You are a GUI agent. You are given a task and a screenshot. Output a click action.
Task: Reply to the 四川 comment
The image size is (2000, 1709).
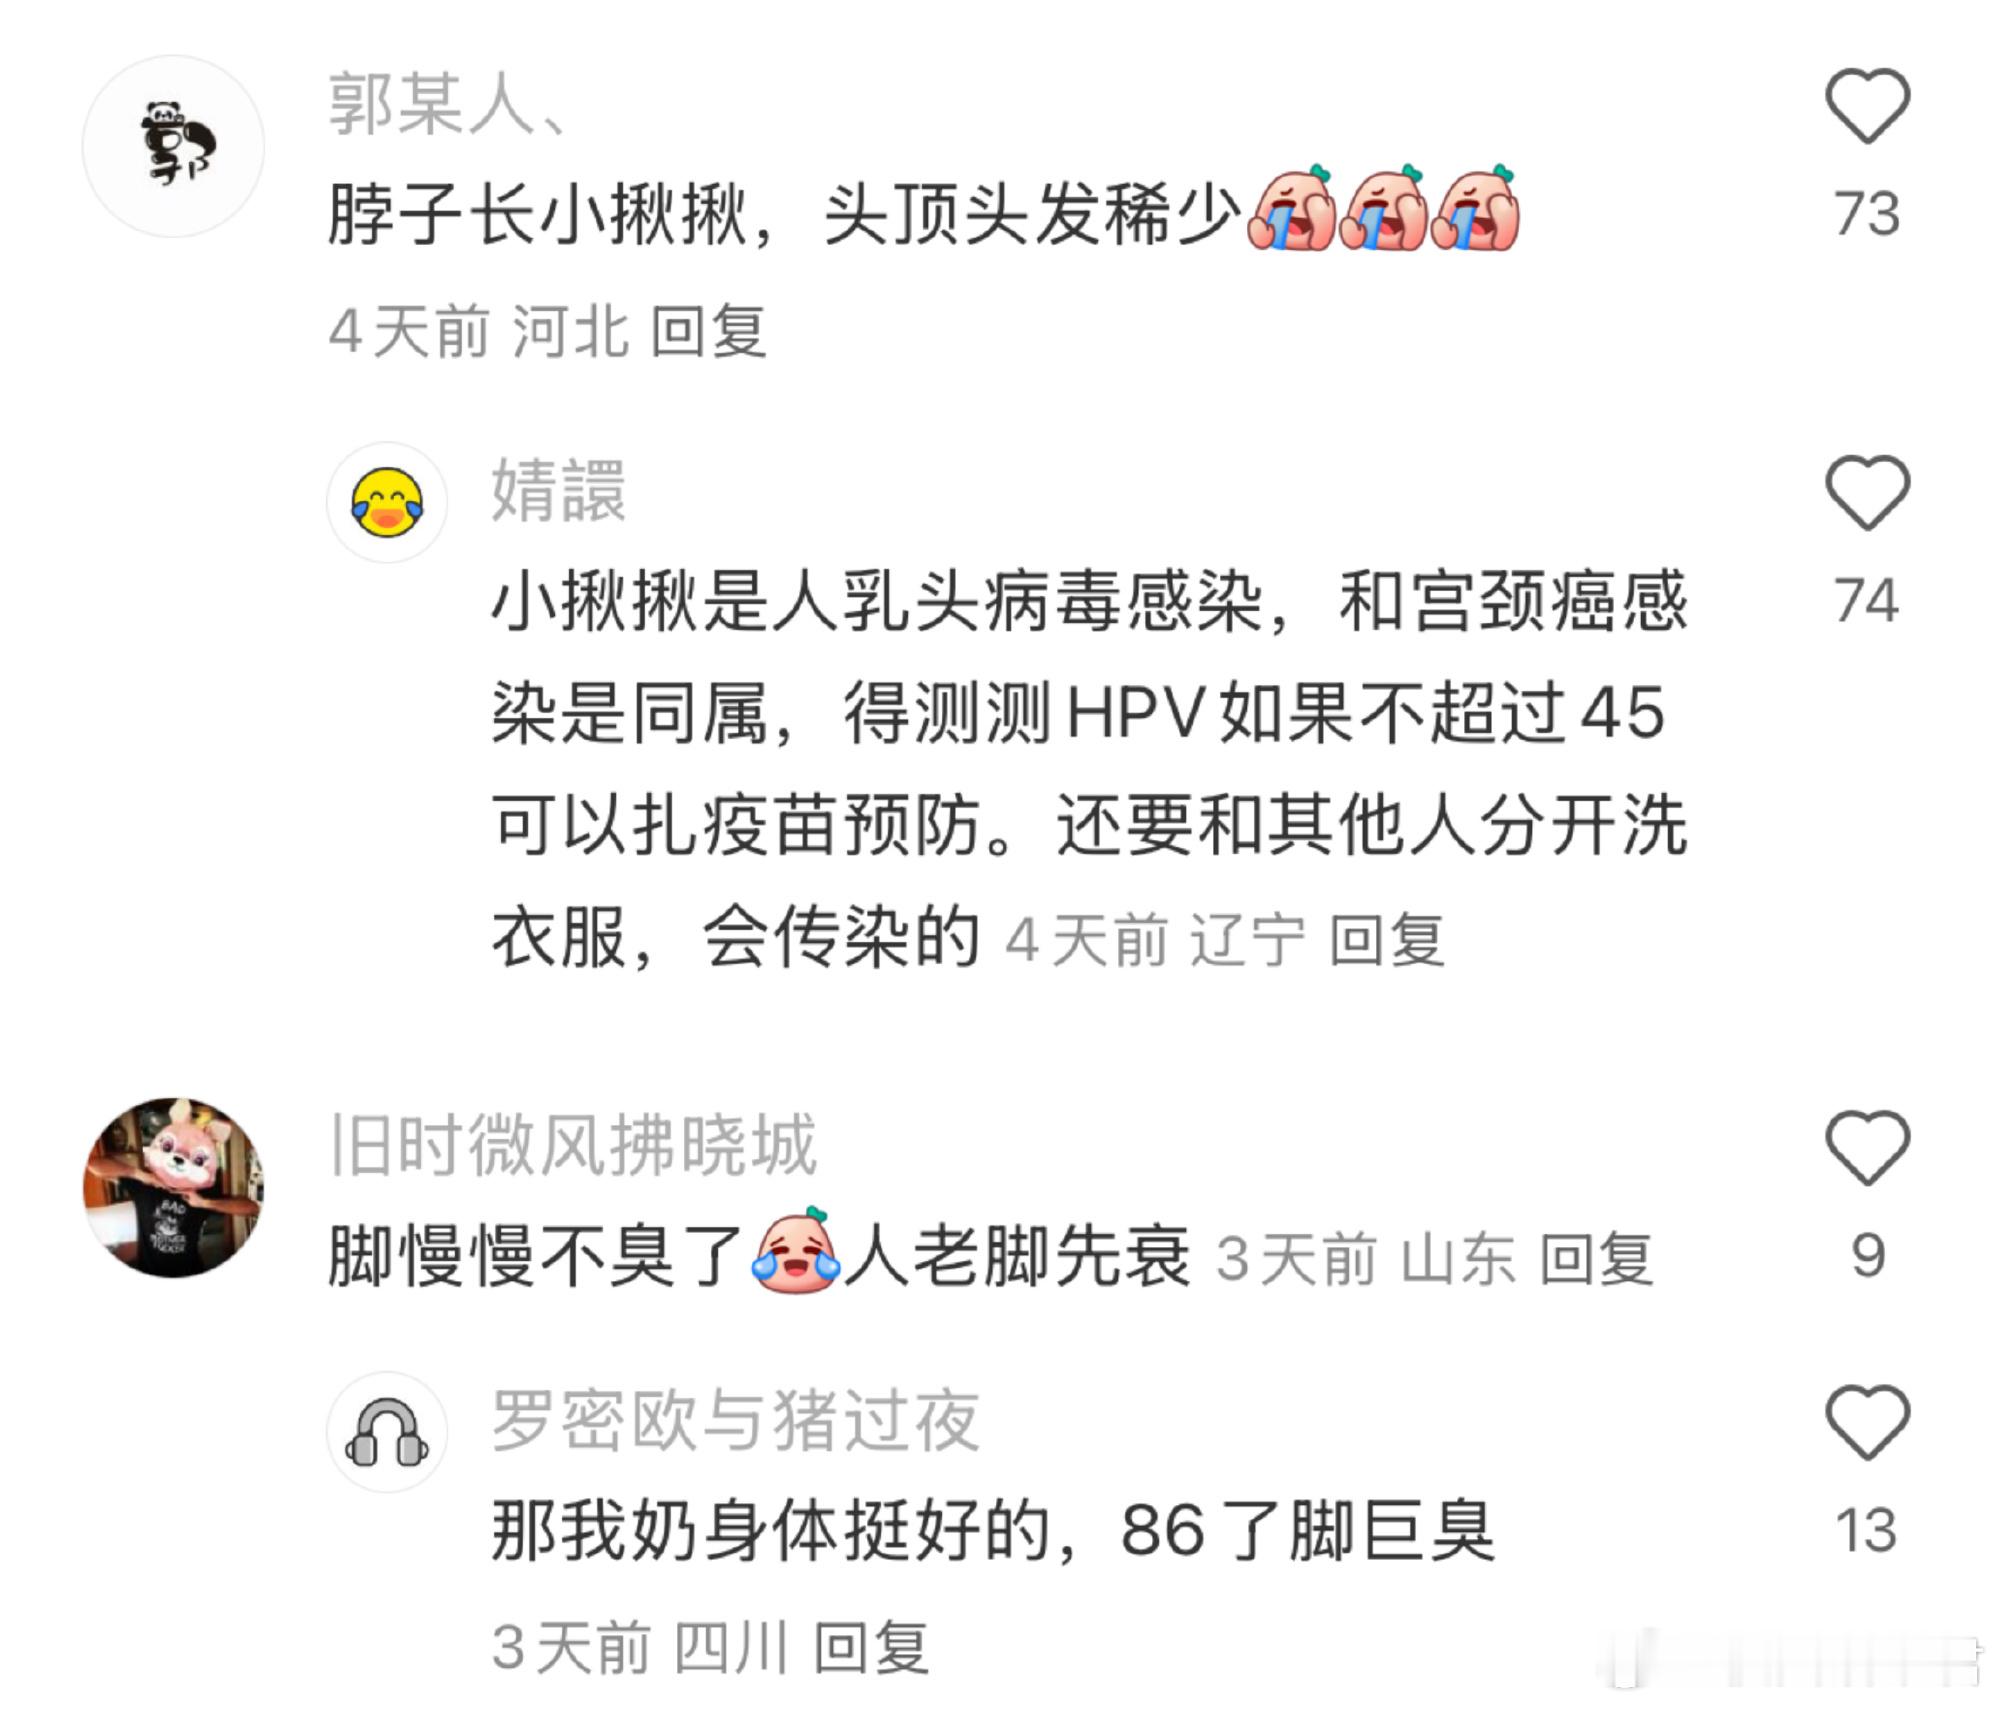pos(871,1647)
